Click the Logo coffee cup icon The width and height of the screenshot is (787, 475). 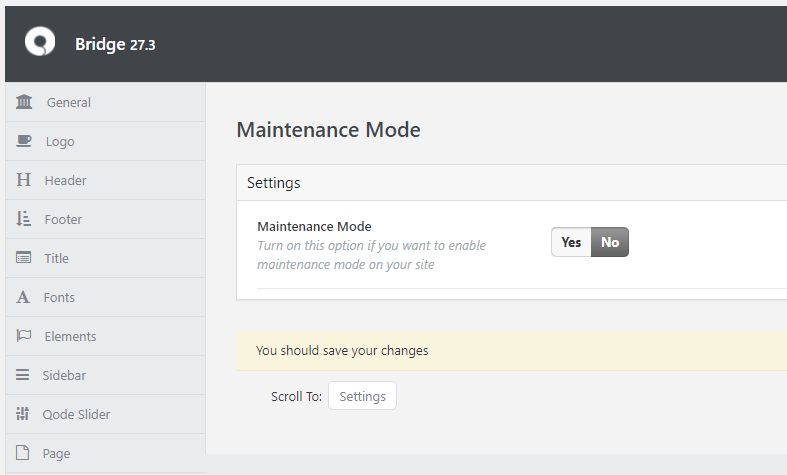24,141
